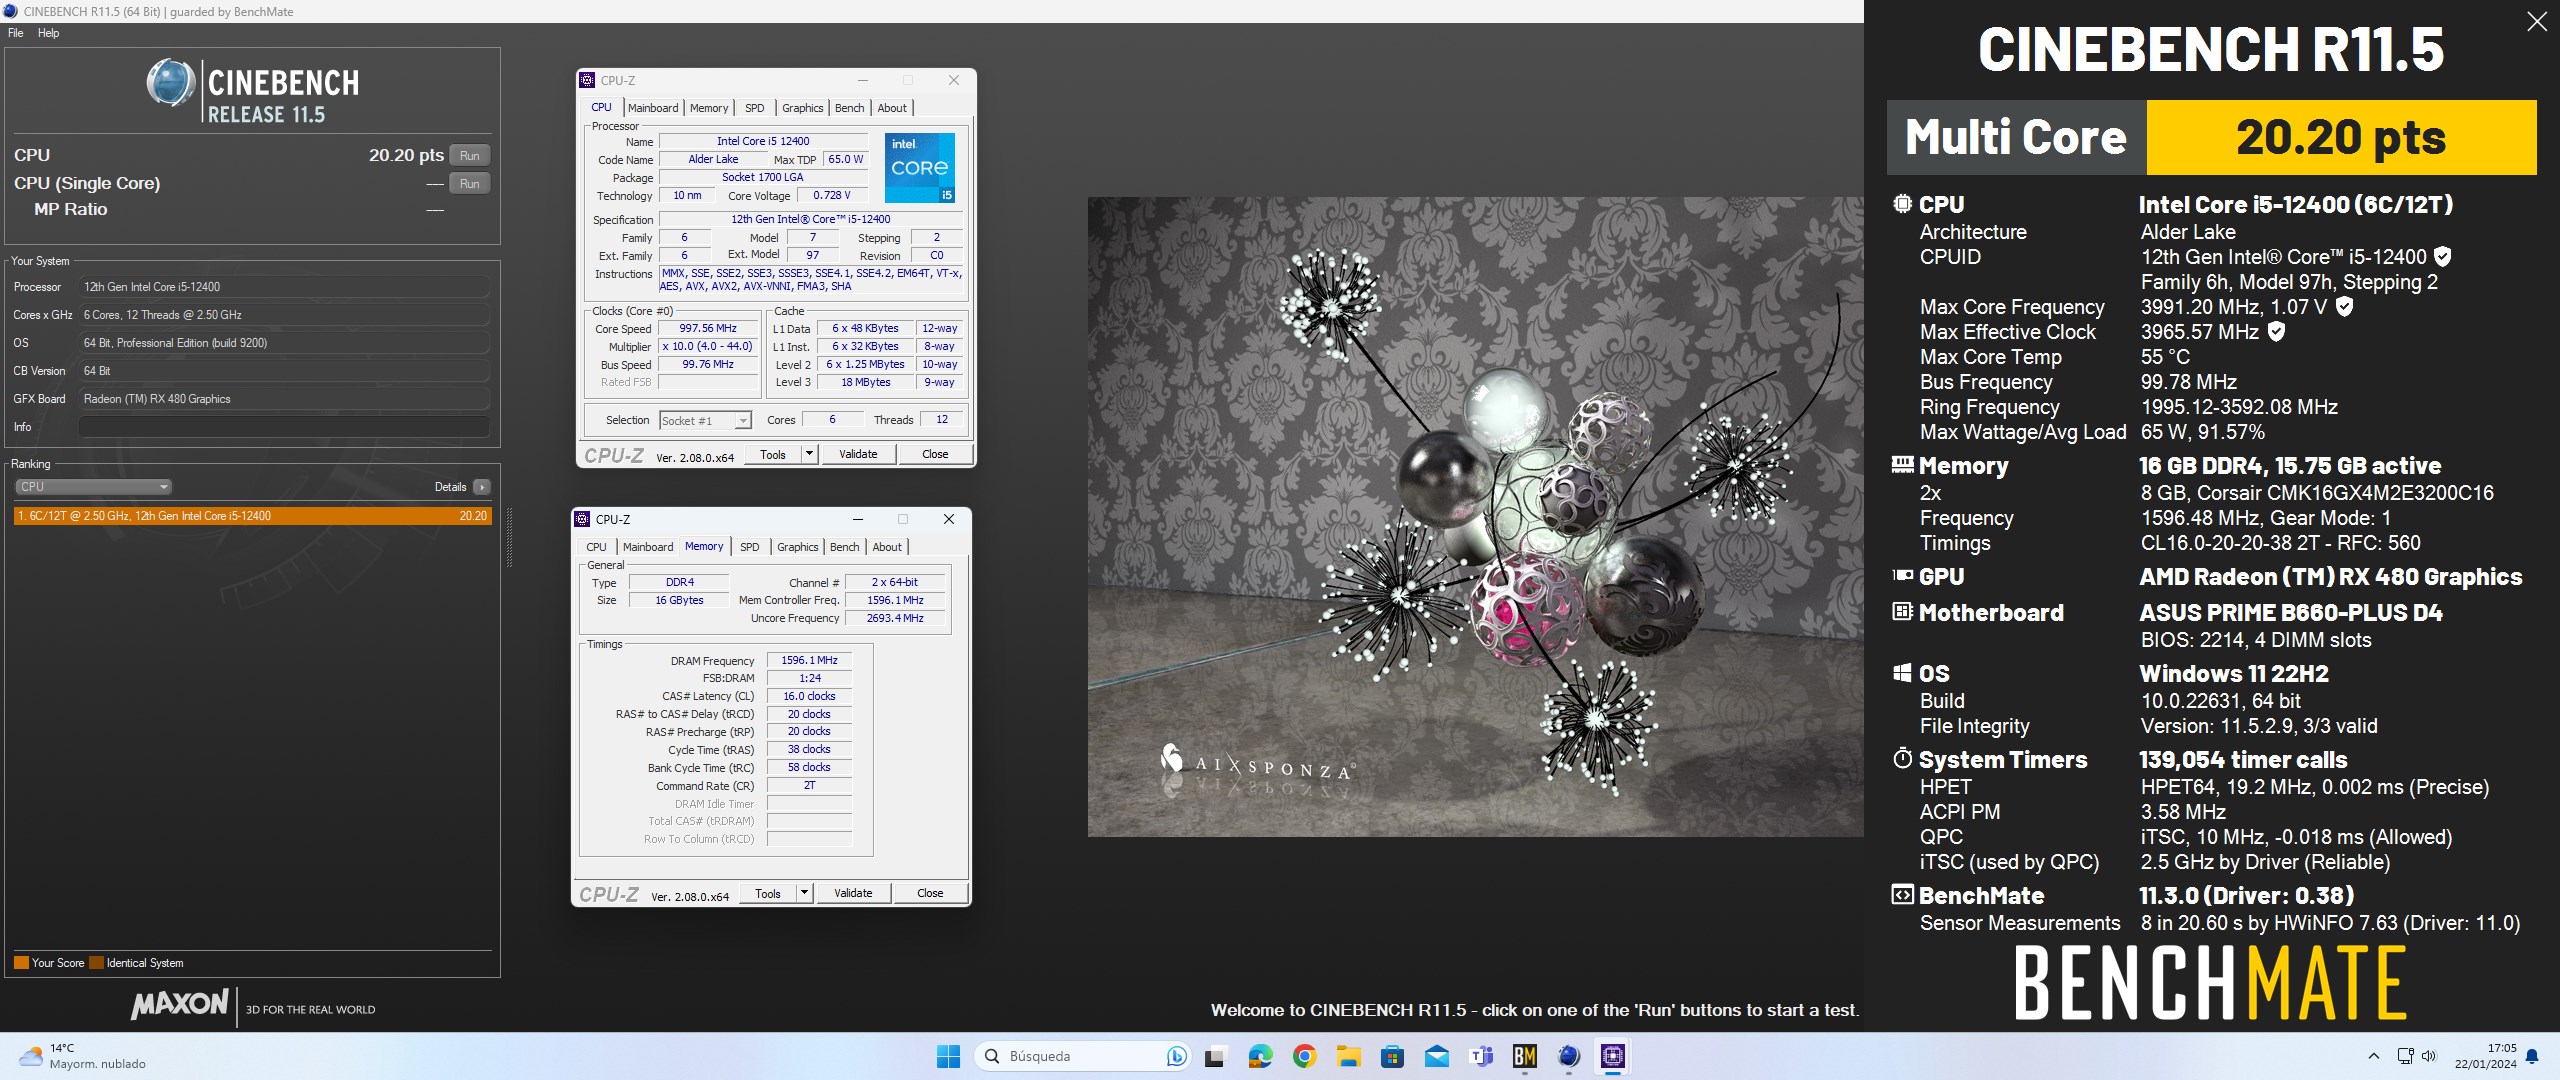Switch to CPU tab in lower CPU-Z
The image size is (2560, 1080).
tap(596, 547)
